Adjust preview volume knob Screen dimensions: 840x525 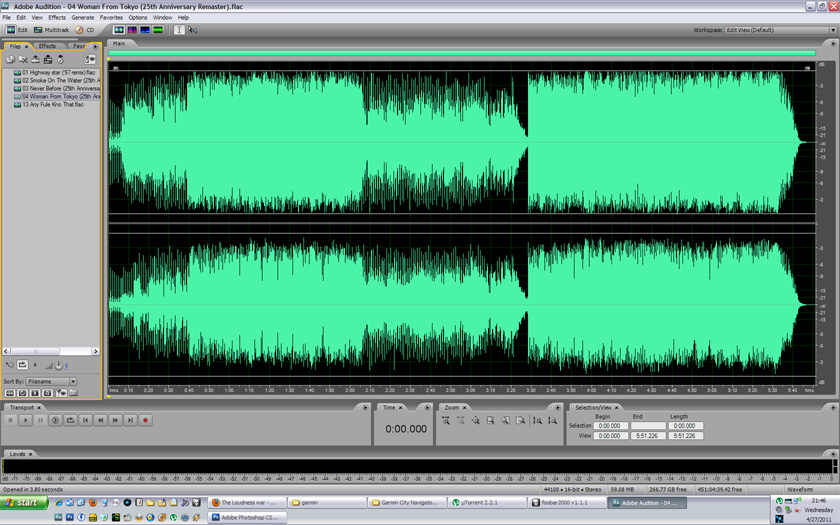coord(58,365)
